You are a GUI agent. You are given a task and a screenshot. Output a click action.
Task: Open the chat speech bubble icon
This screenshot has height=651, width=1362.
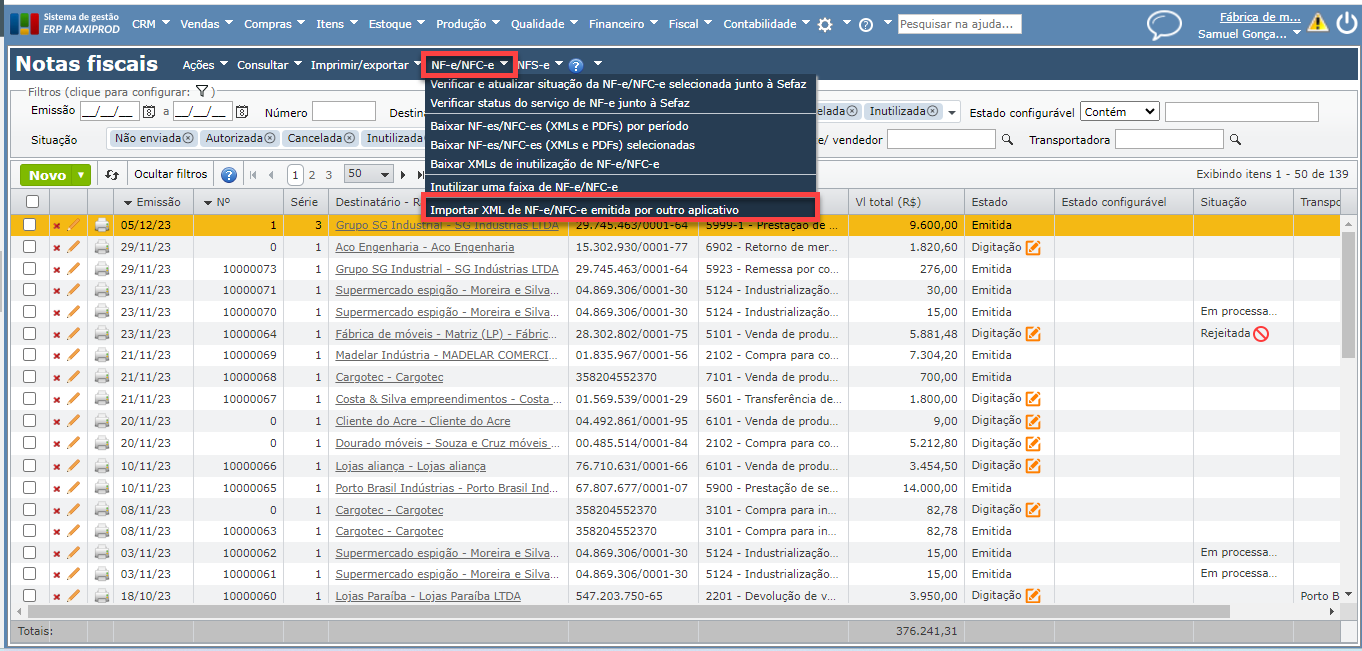[1163, 24]
